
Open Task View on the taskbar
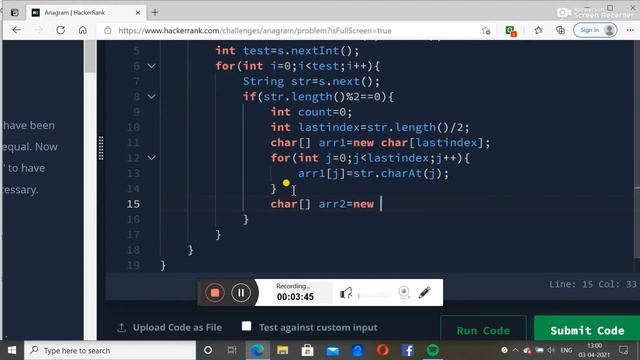click(x=232, y=350)
